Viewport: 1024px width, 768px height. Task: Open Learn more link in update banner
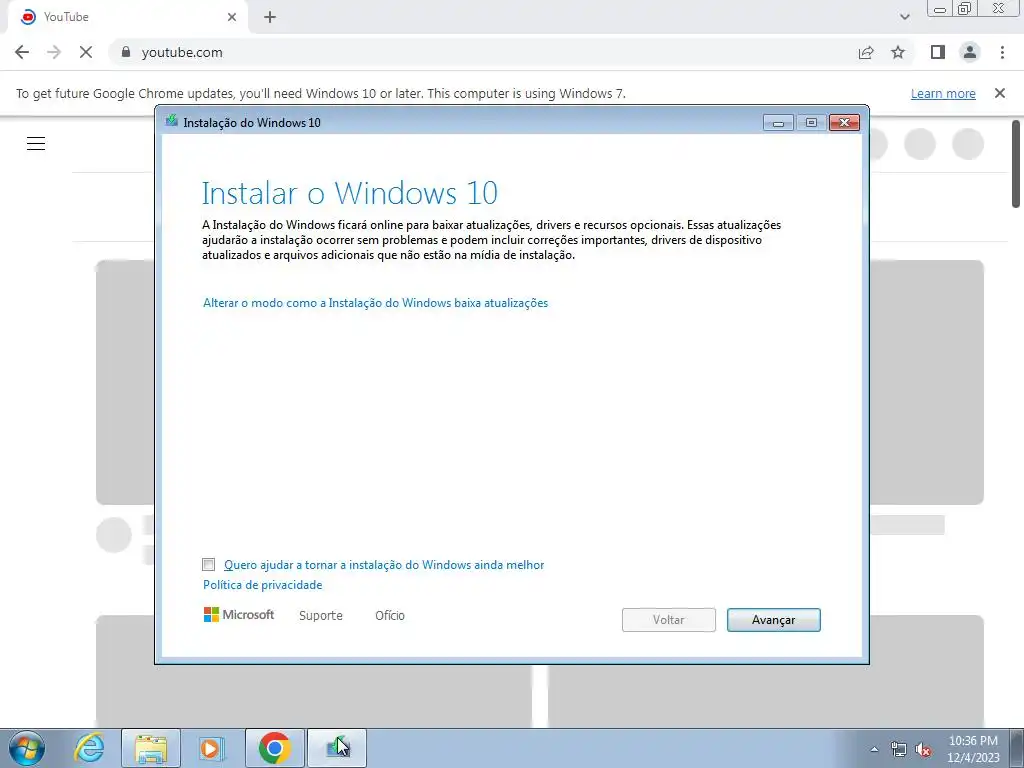(x=943, y=93)
